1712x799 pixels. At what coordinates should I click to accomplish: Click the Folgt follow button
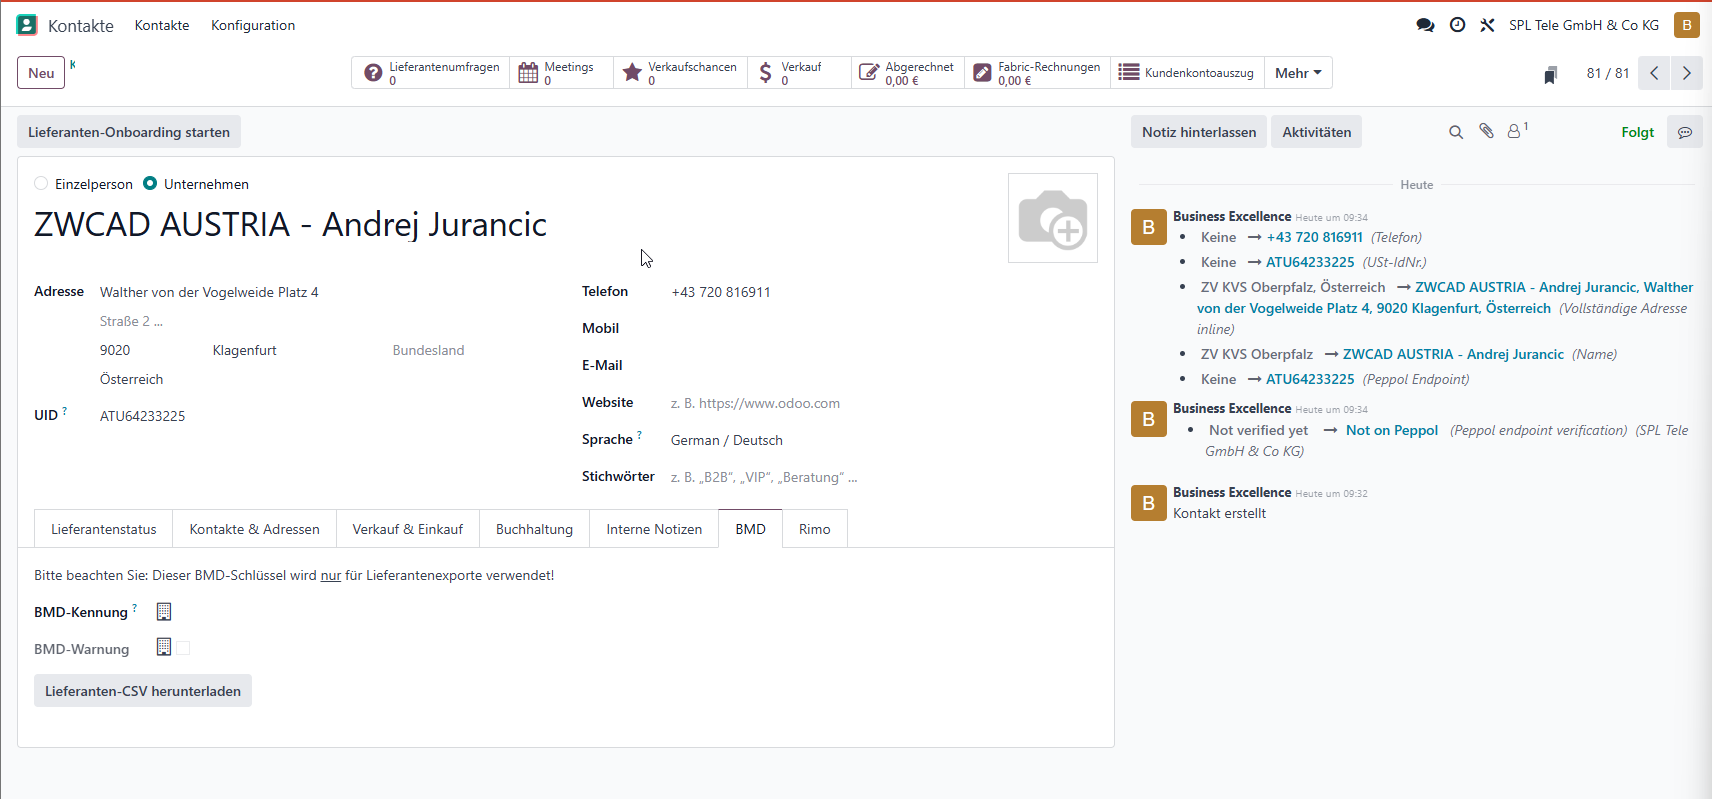(x=1638, y=132)
